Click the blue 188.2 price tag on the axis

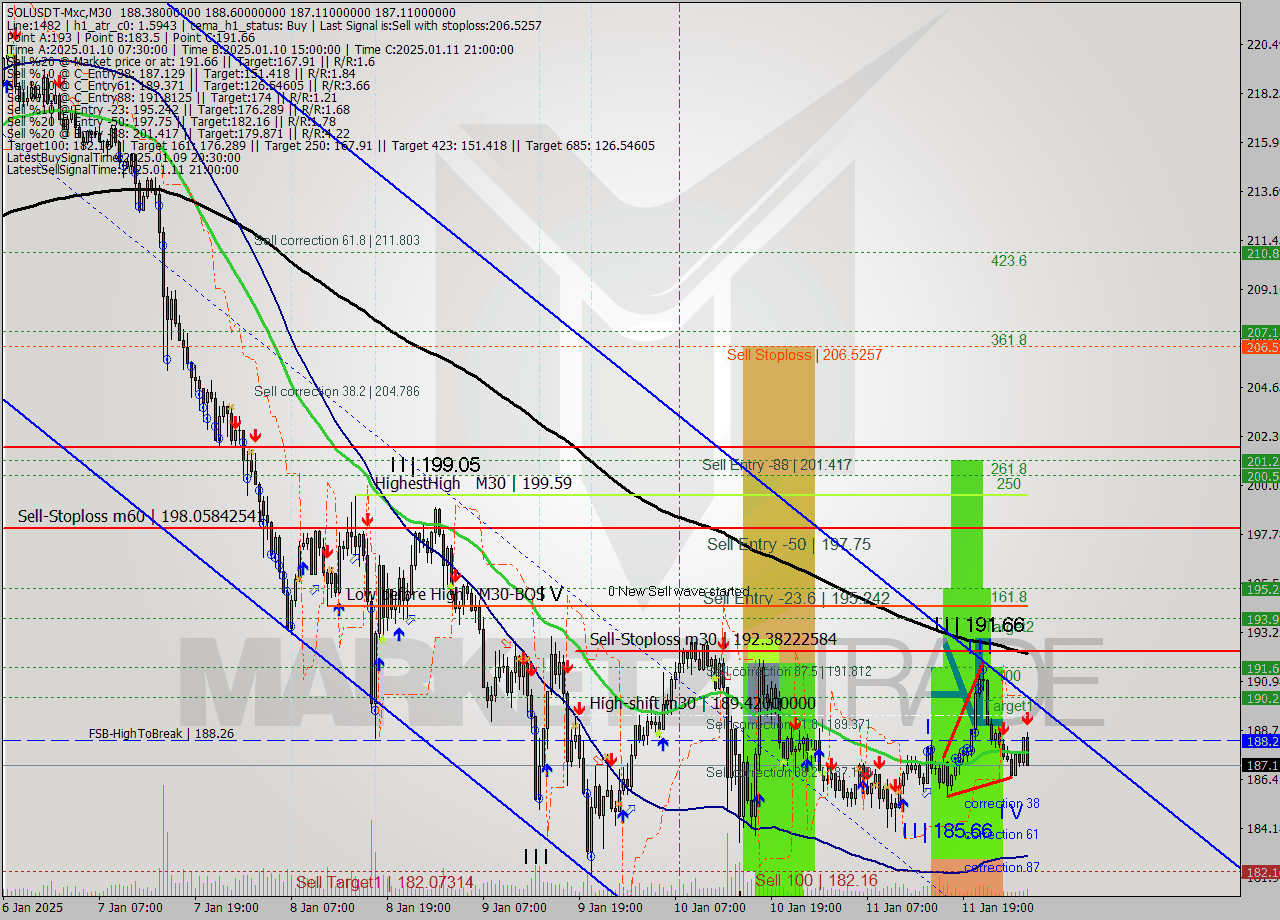[1261, 741]
